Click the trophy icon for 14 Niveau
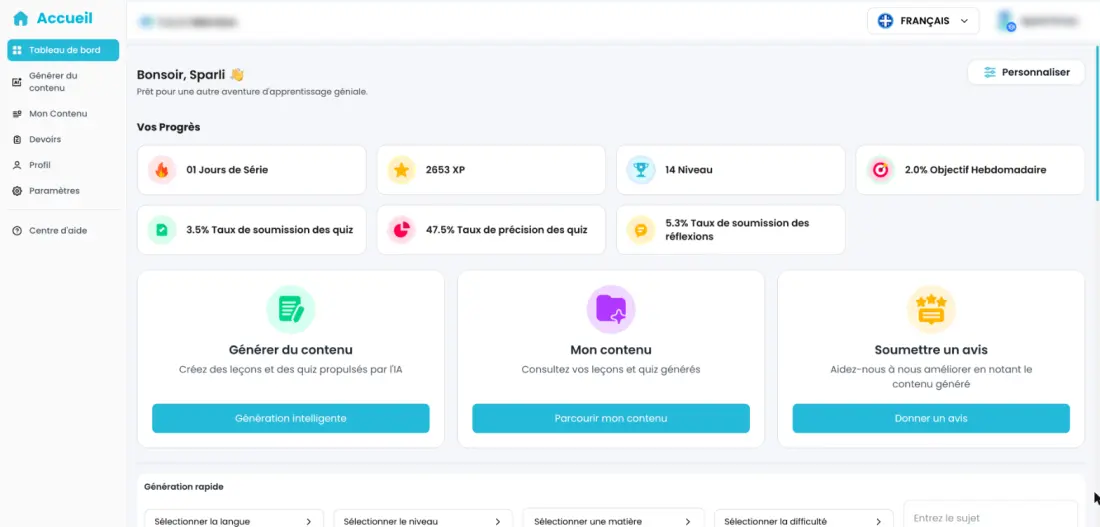 [641, 170]
